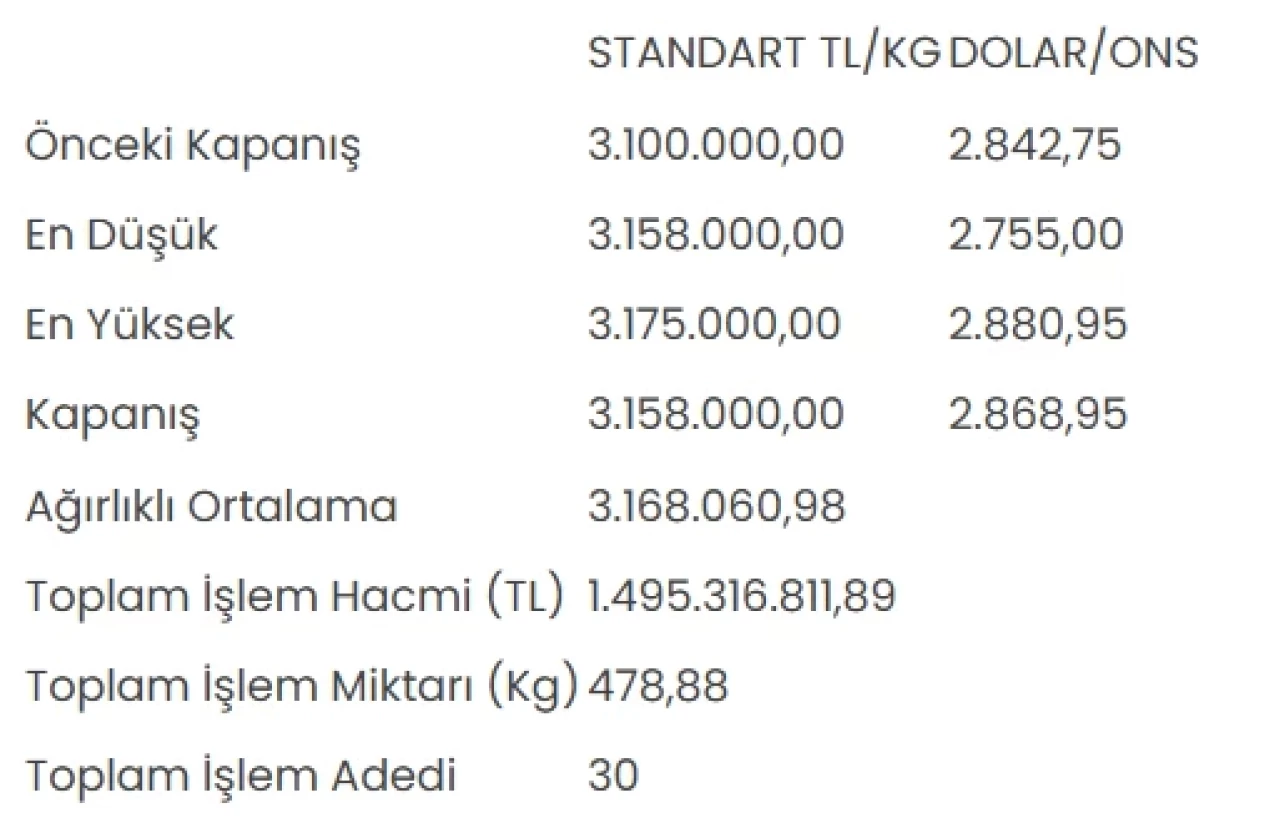1280x823 pixels.
Task: Select the Önceki Kapanış row label
Action: [x=192, y=146]
